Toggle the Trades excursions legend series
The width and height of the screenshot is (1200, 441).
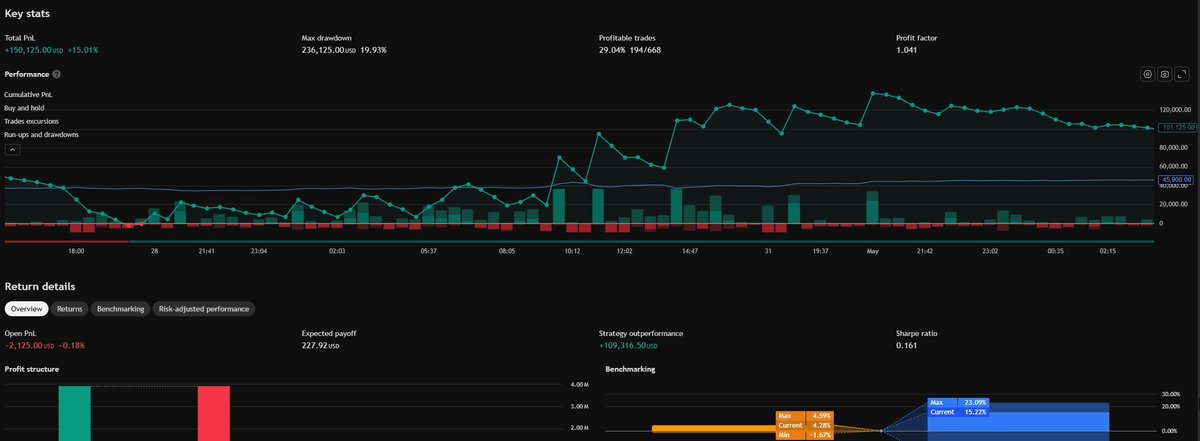click(31, 121)
